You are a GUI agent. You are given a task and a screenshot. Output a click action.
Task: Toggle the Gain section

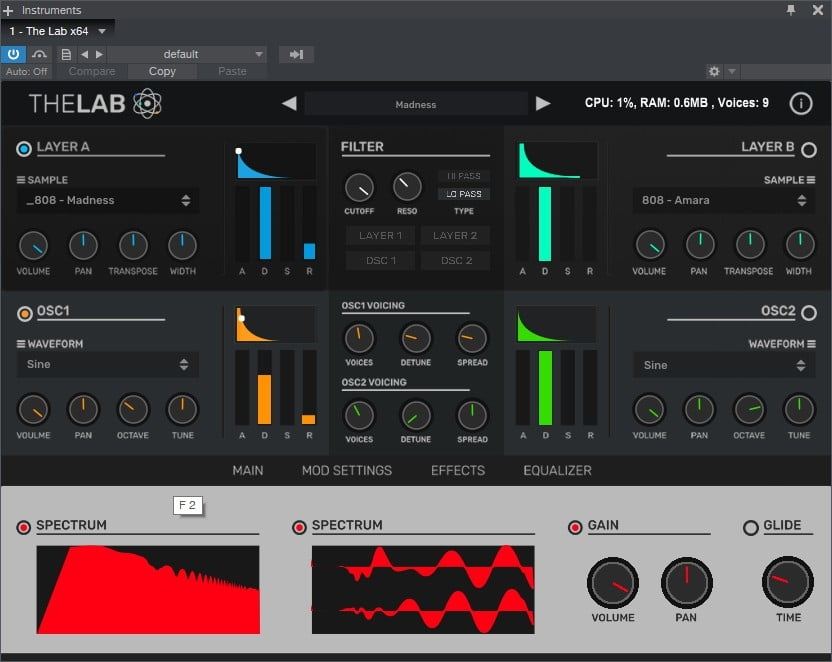tap(575, 527)
